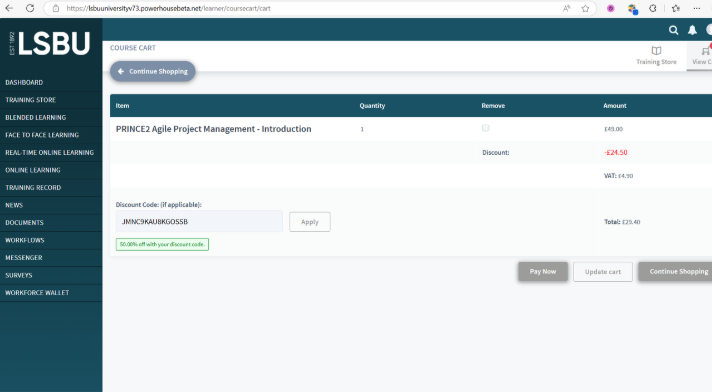Open the notifications bell icon

pyautogui.click(x=692, y=30)
